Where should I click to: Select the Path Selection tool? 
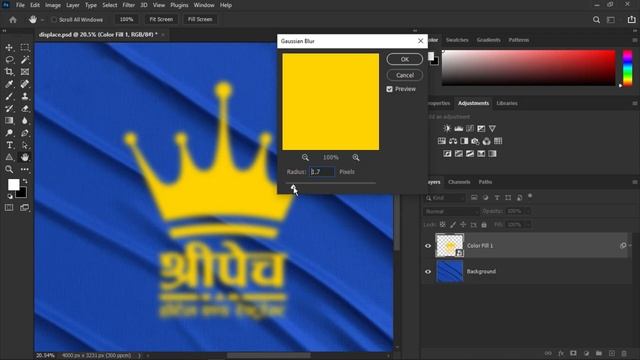25,145
